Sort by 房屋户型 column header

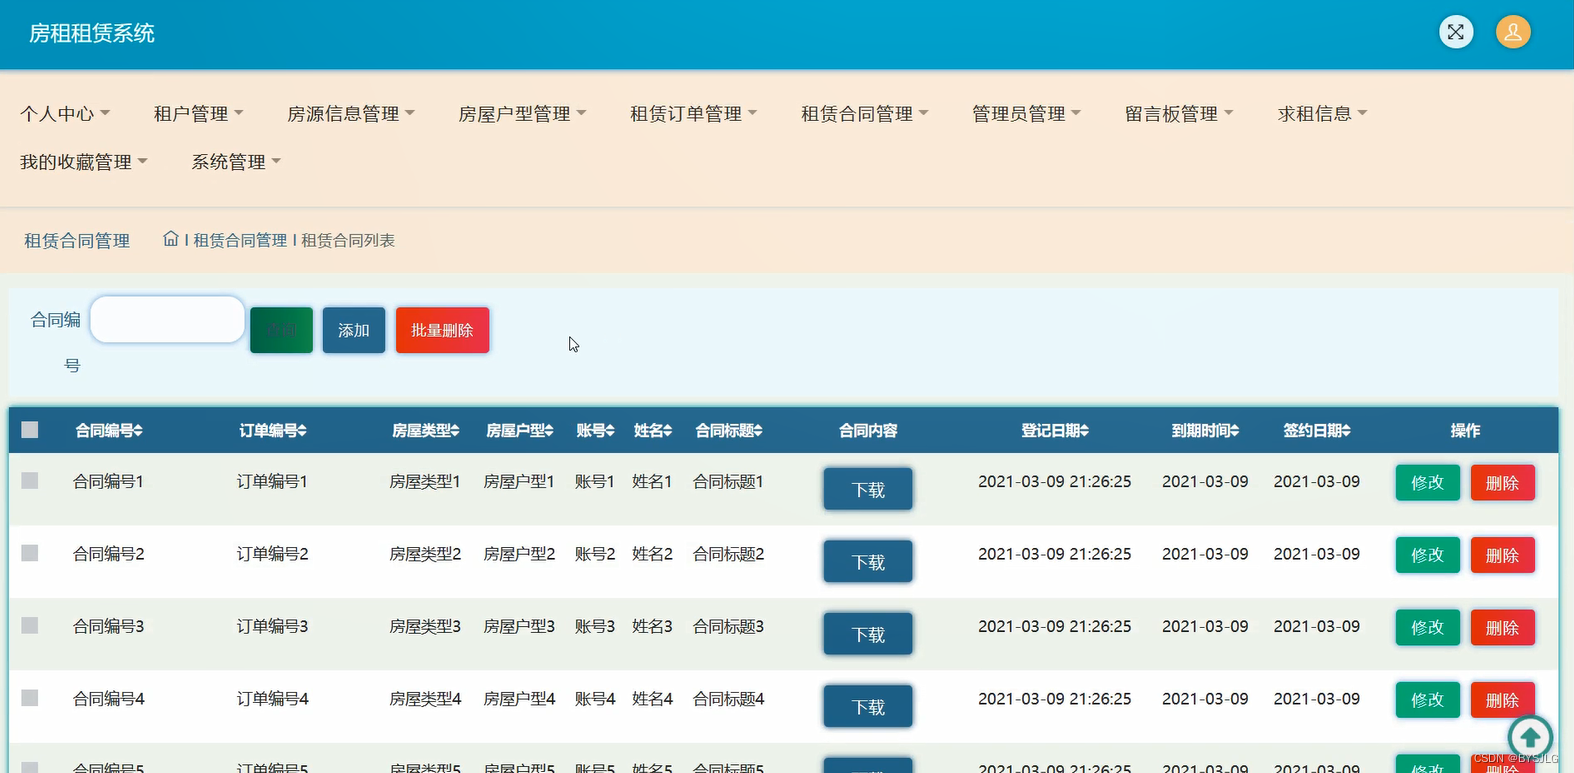coord(519,430)
